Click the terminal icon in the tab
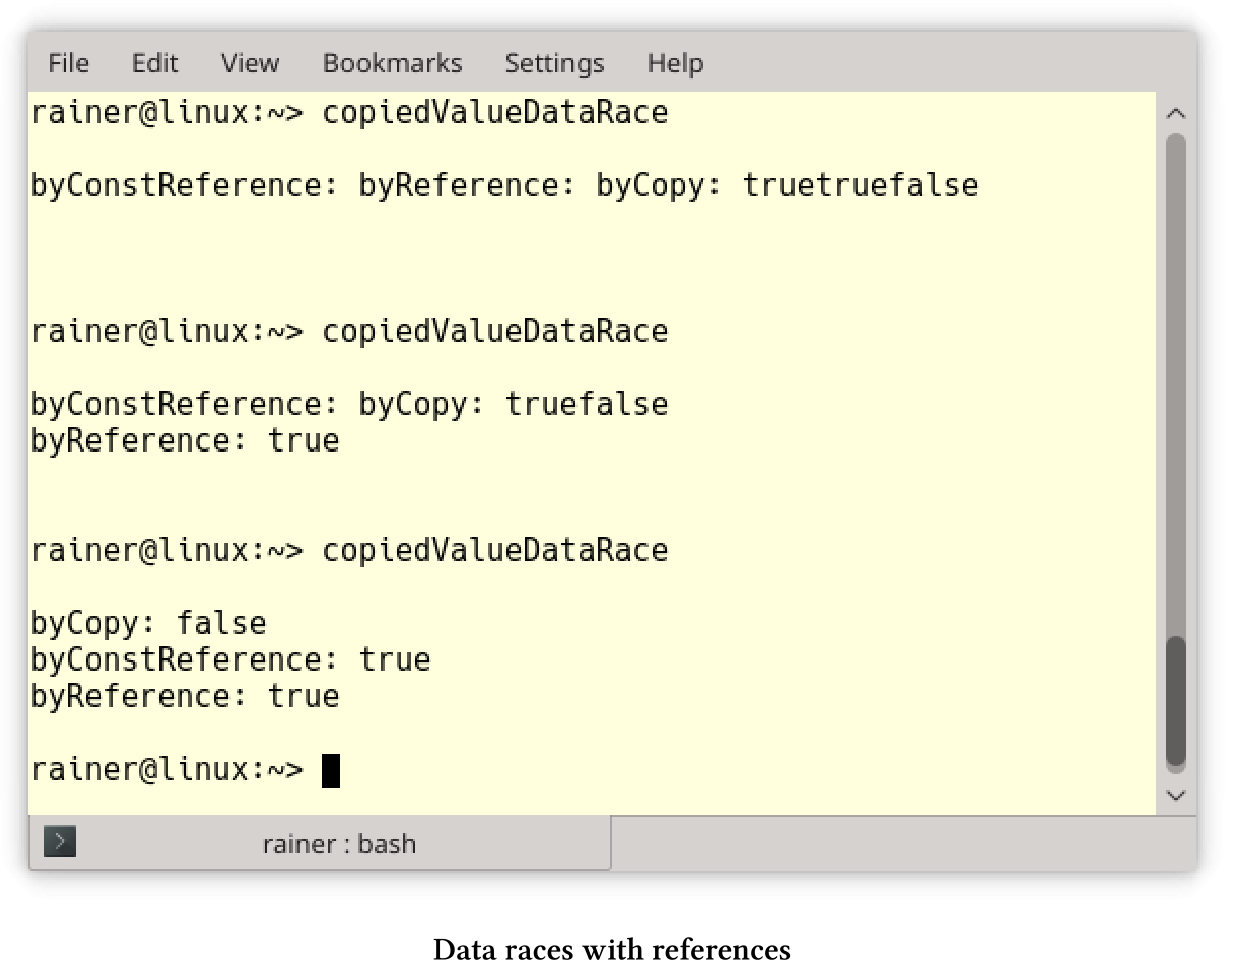This screenshot has height=980, width=1240. (x=60, y=842)
